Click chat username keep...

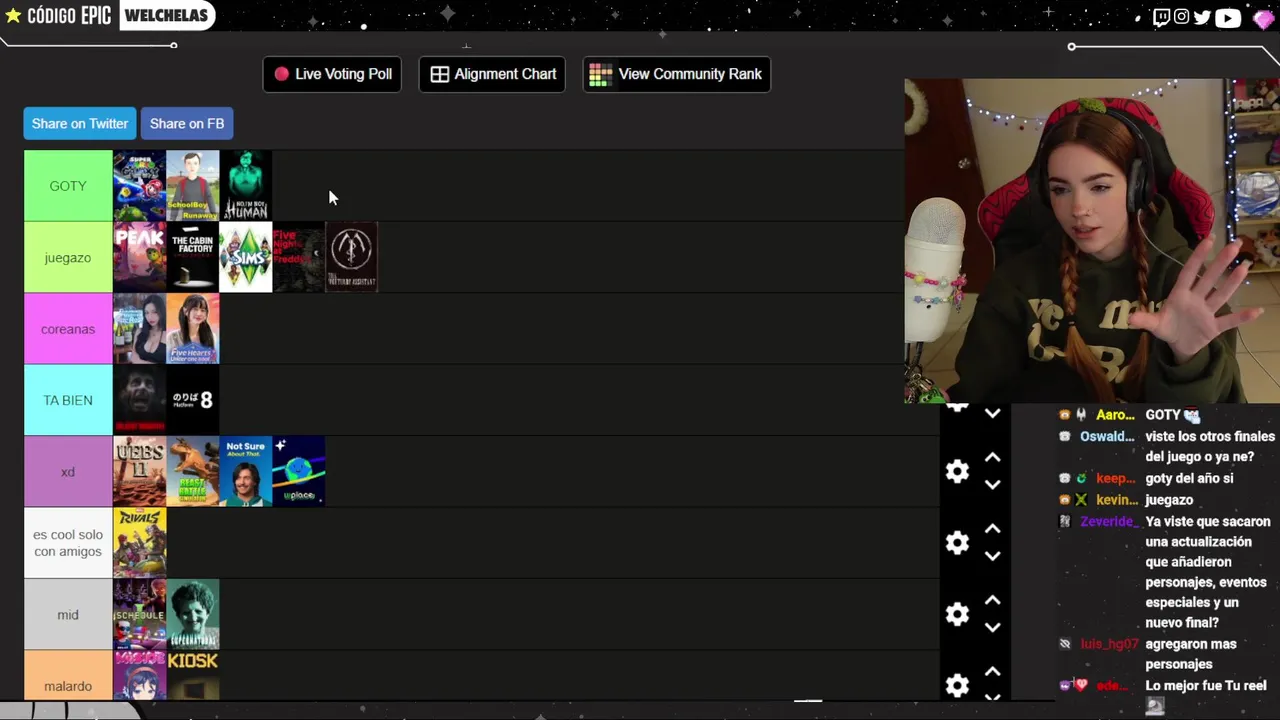(1116, 478)
